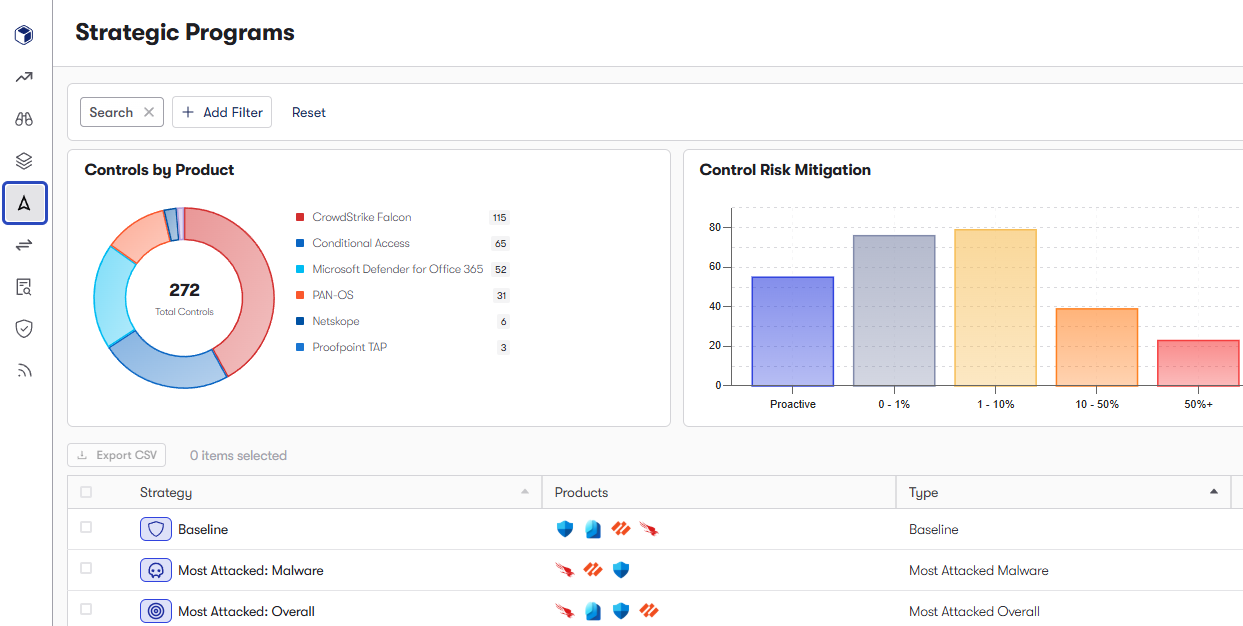Open the document search sidebar icon

[24, 287]
